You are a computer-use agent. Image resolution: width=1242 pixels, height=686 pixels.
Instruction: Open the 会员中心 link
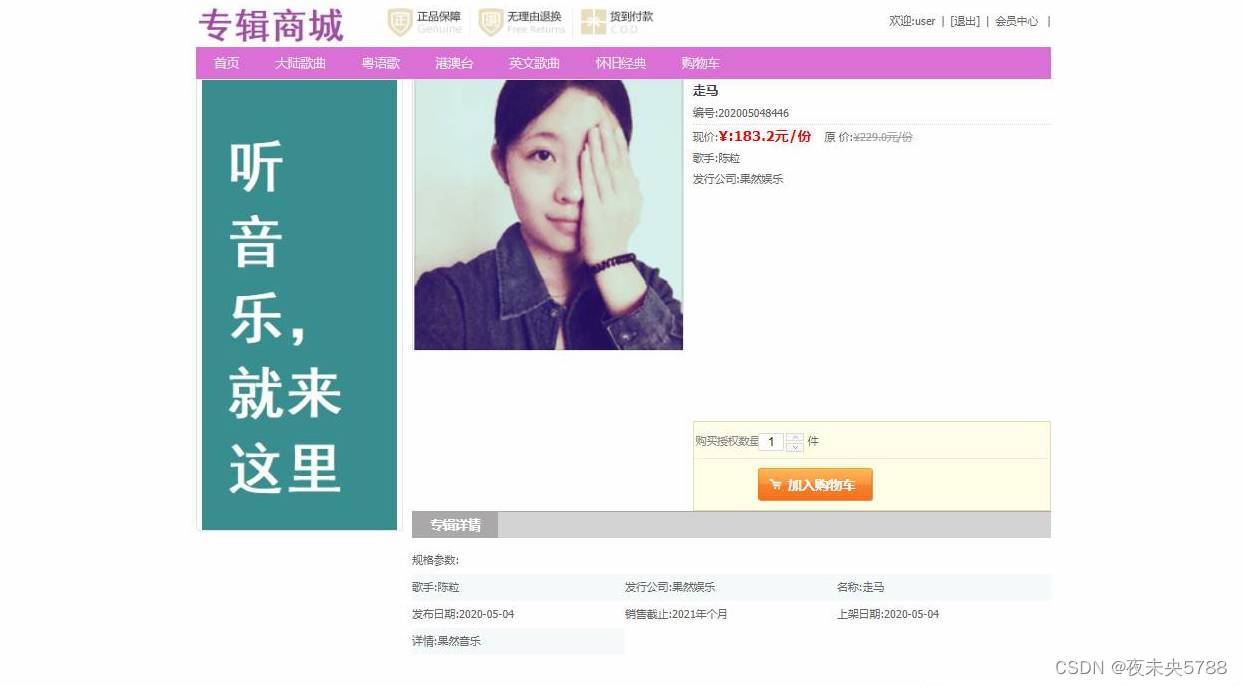1016,21
